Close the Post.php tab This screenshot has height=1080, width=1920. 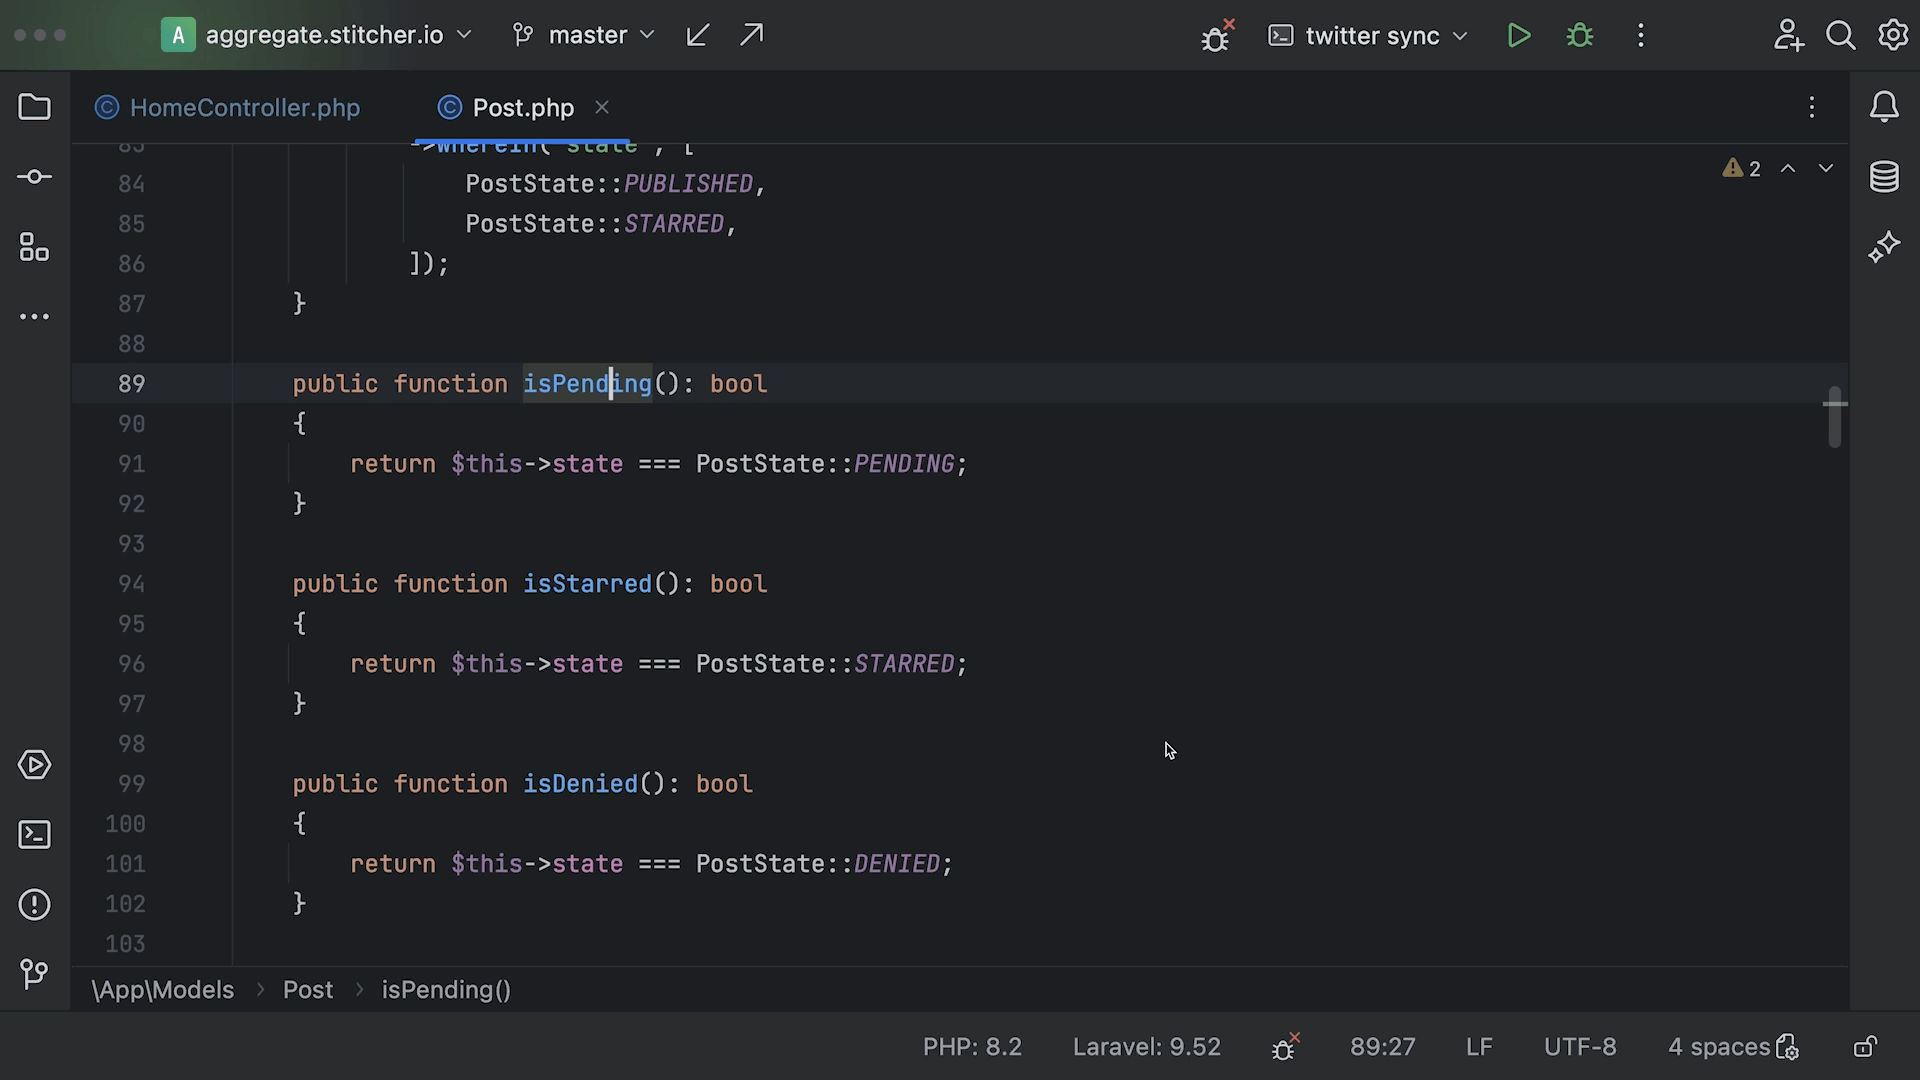pos(602,107)
